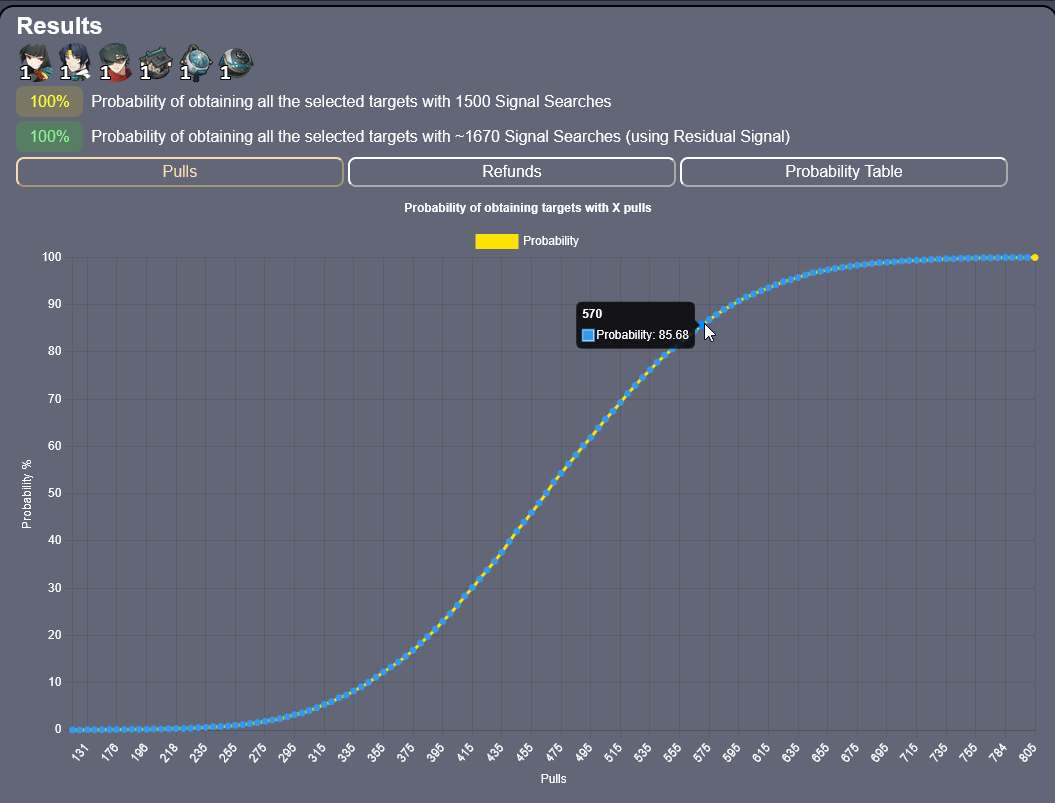The width and height of the screenshot is (1055, 803).
Task: Select the glass-dome sphere W-Engine icon
Action: pyautogui.click(x=196, y=63)
